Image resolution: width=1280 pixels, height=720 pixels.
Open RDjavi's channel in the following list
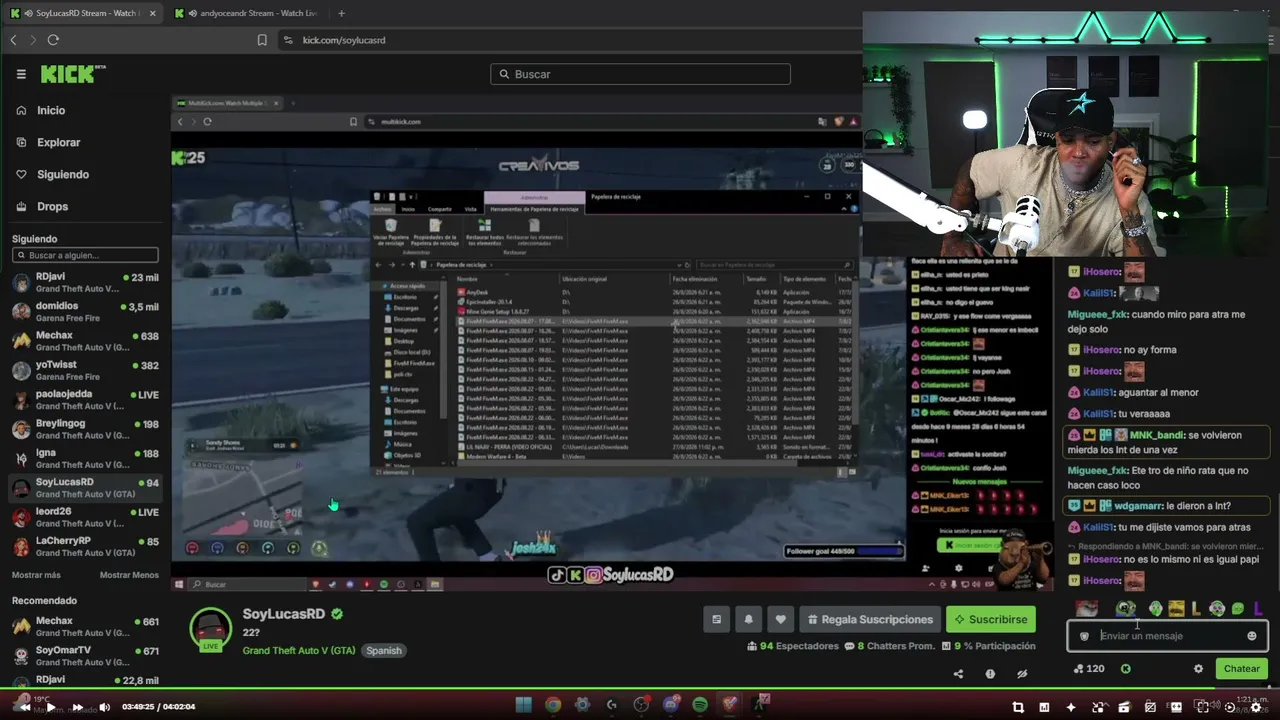point(85,283)
